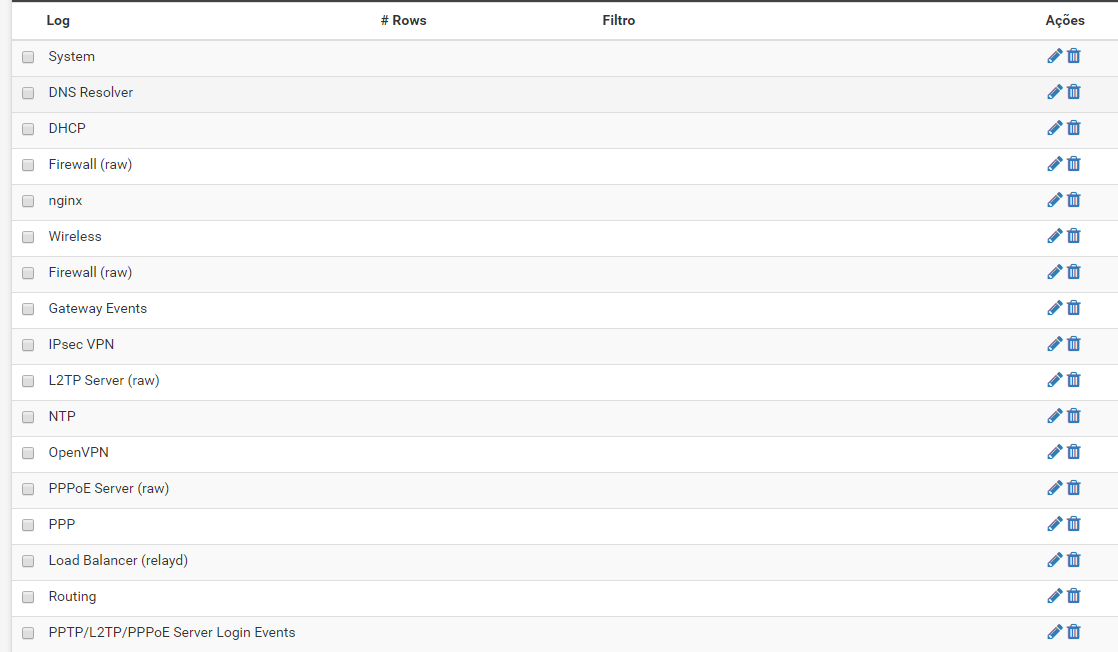Edit the Wireless log entry

pos(1054,236)
